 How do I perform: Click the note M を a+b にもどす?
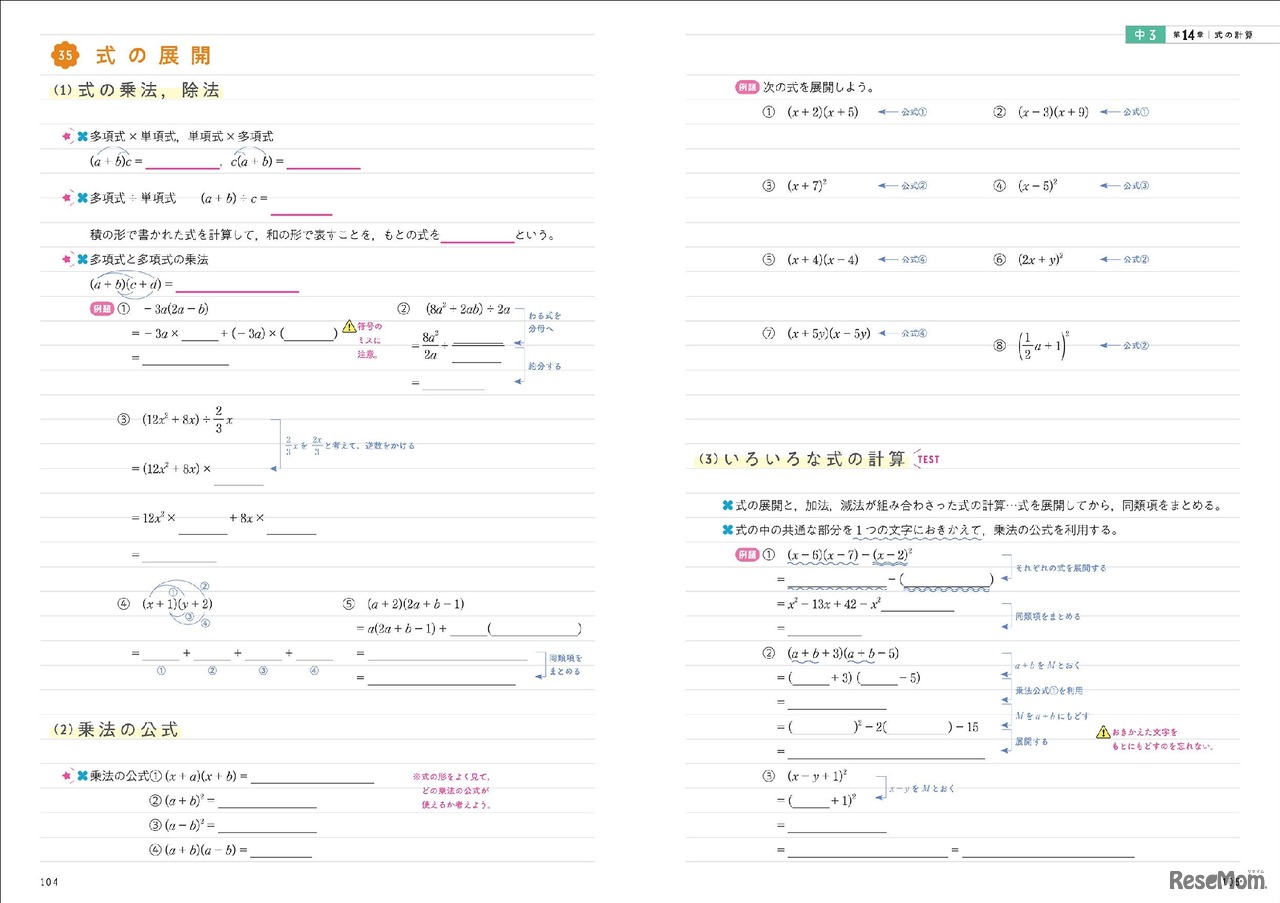click(x=1053, y=716)
